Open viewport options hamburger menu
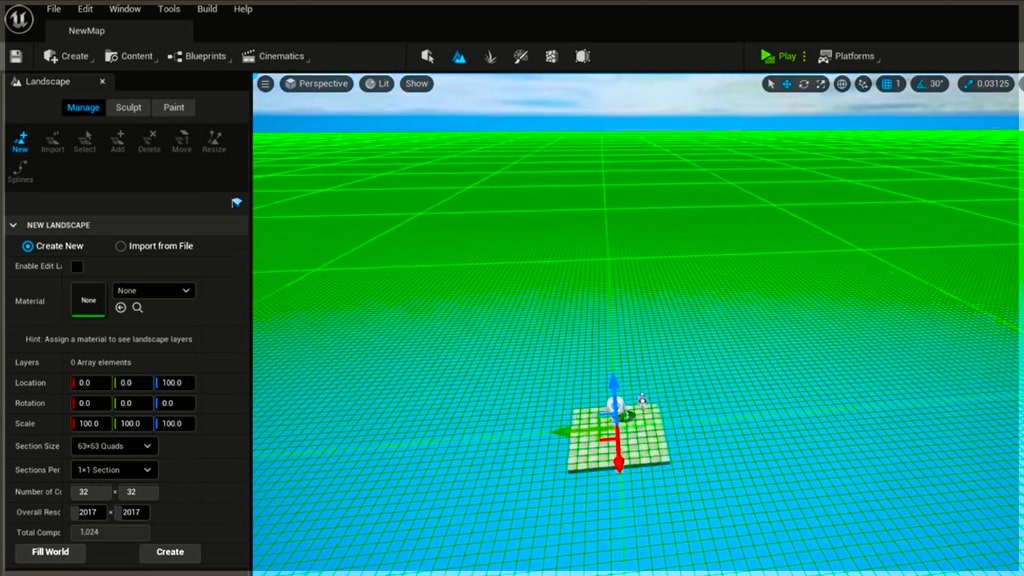Screen dimensions: 1024x576 265,84
